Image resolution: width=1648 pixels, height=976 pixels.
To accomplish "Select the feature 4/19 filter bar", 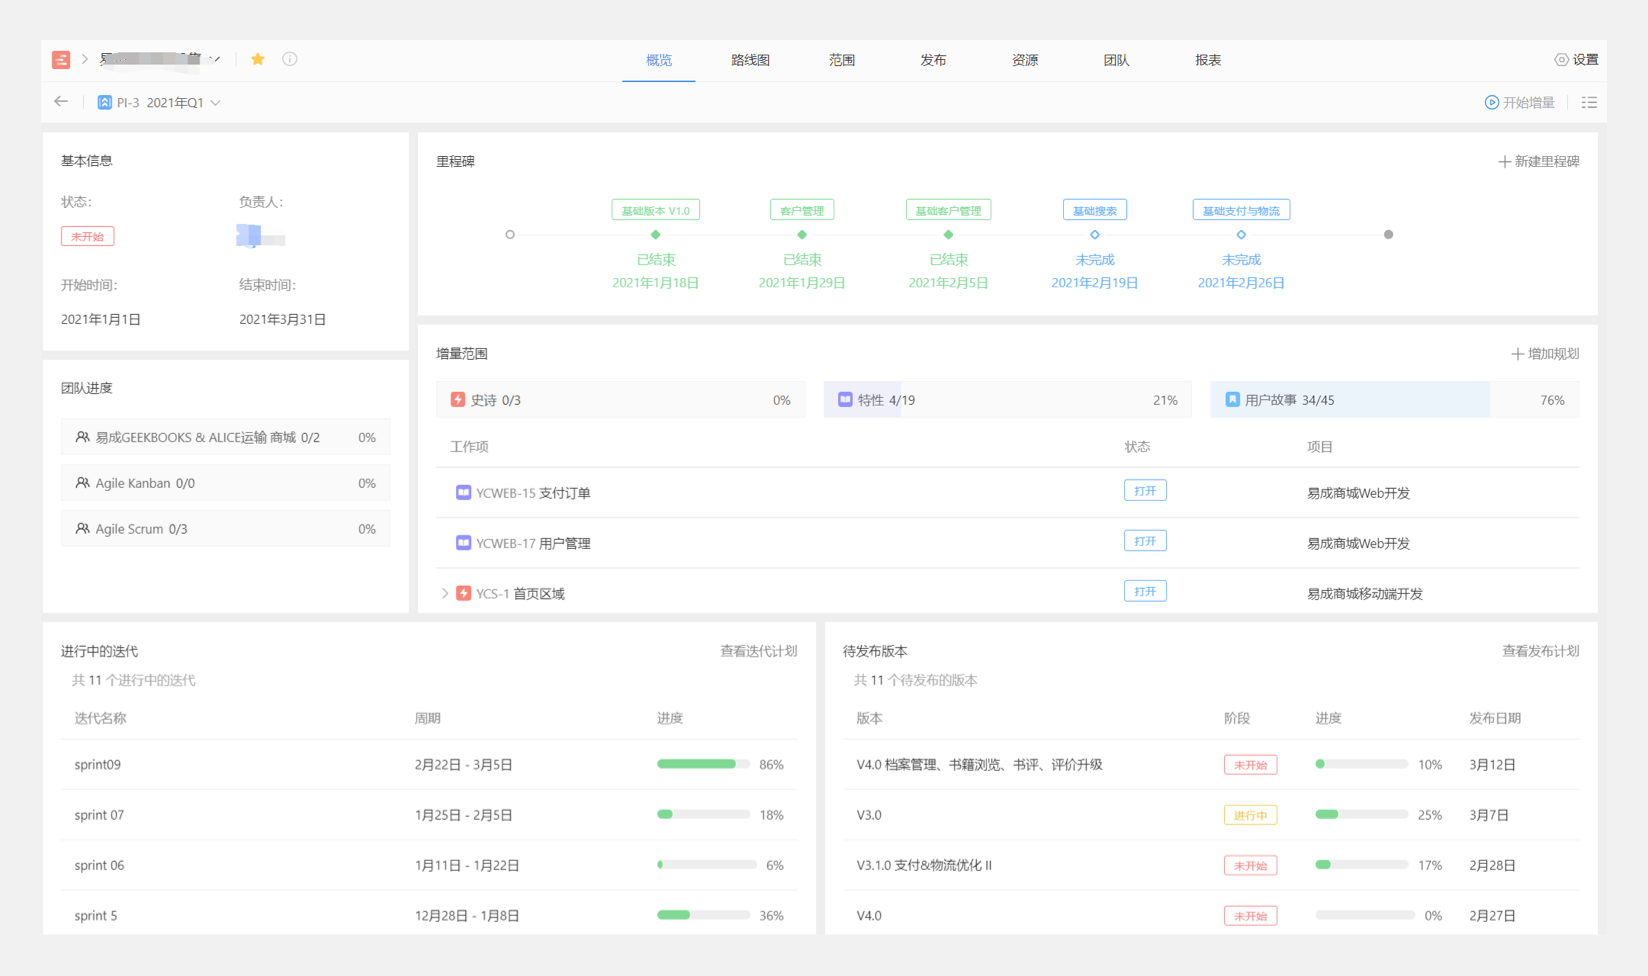I will (1007, 400).
